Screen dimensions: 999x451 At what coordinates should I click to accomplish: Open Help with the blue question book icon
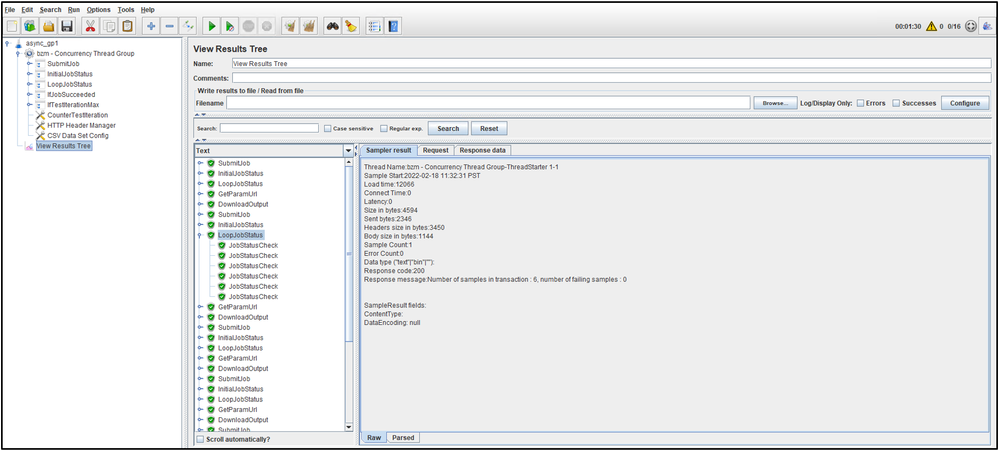(393, 26)
